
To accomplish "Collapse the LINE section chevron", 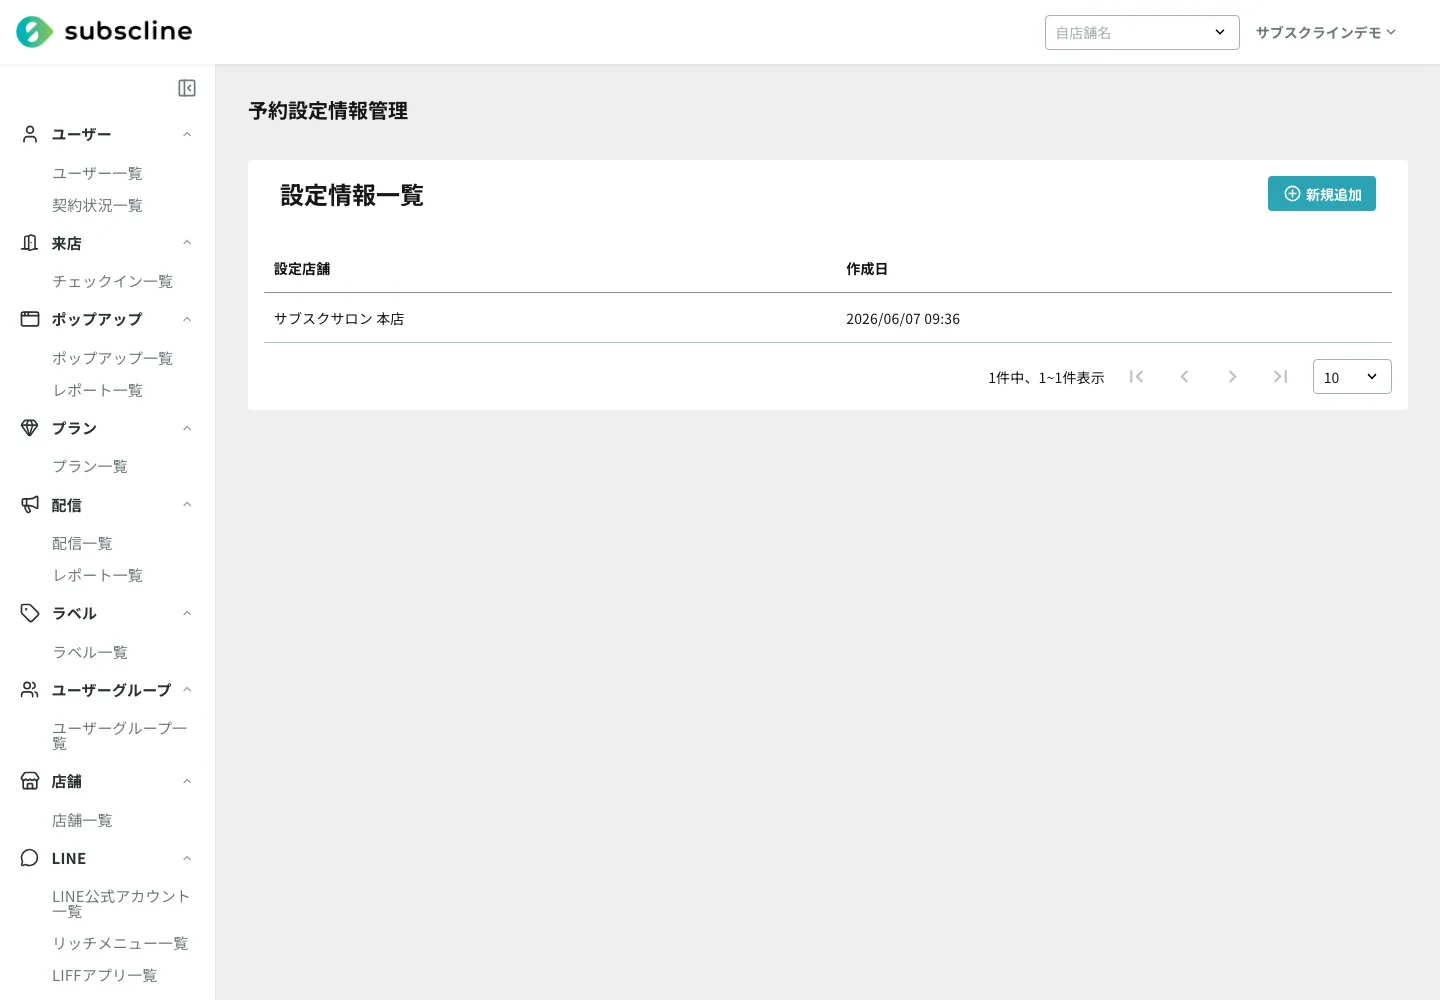I will tap(187, 858).
